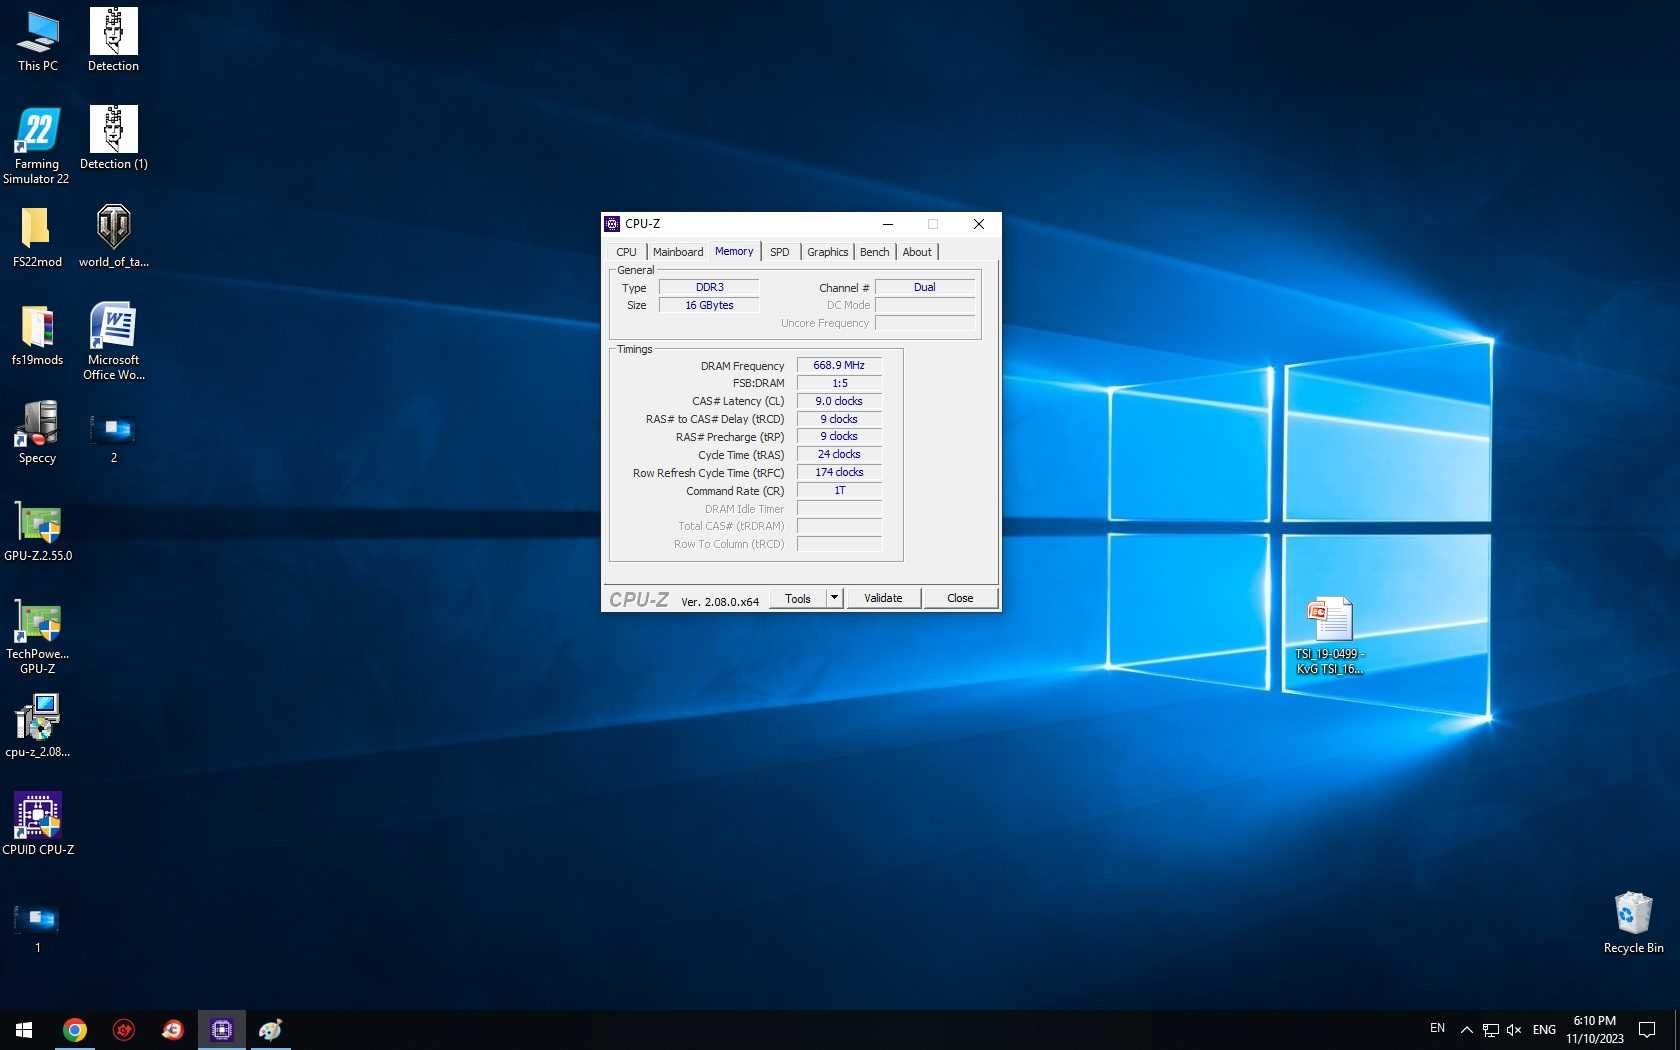Viewport: 1680px width, 1050px height.
Task: Open the Graphics tab
Action: click(827, 252)
